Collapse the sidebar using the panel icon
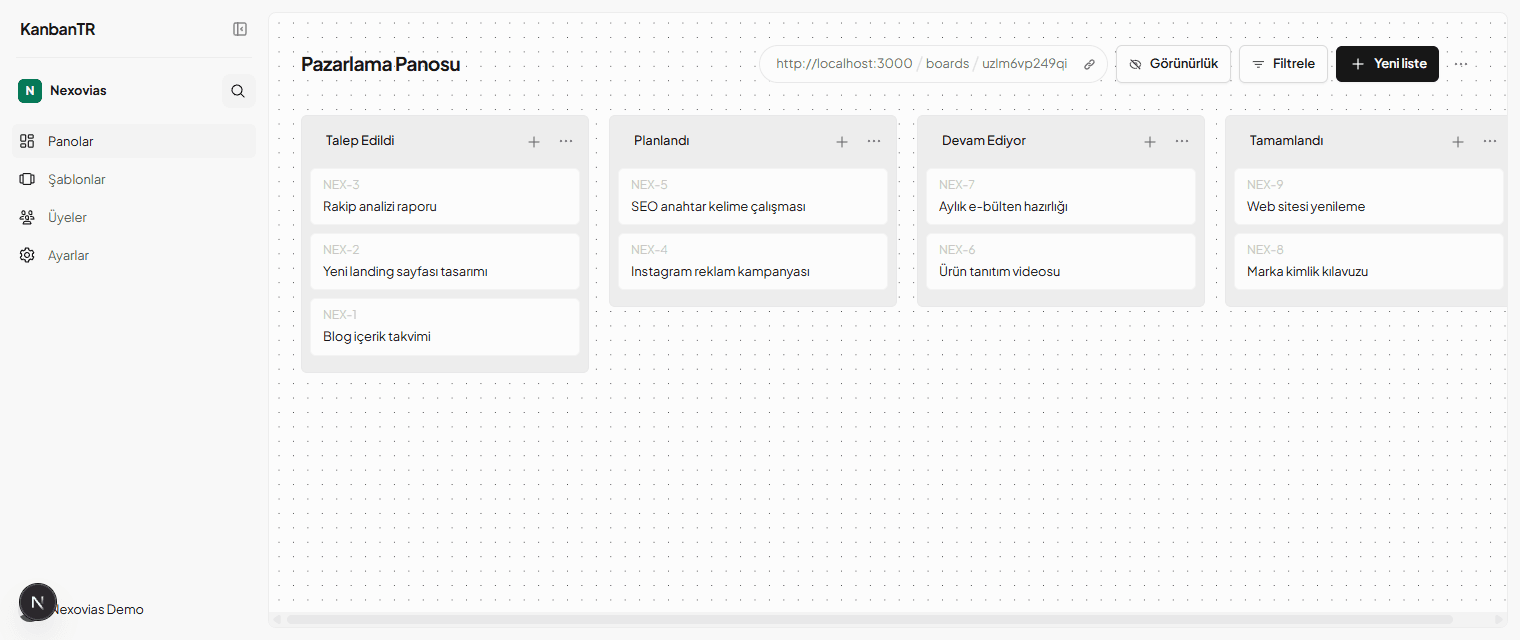 [240, 29]
